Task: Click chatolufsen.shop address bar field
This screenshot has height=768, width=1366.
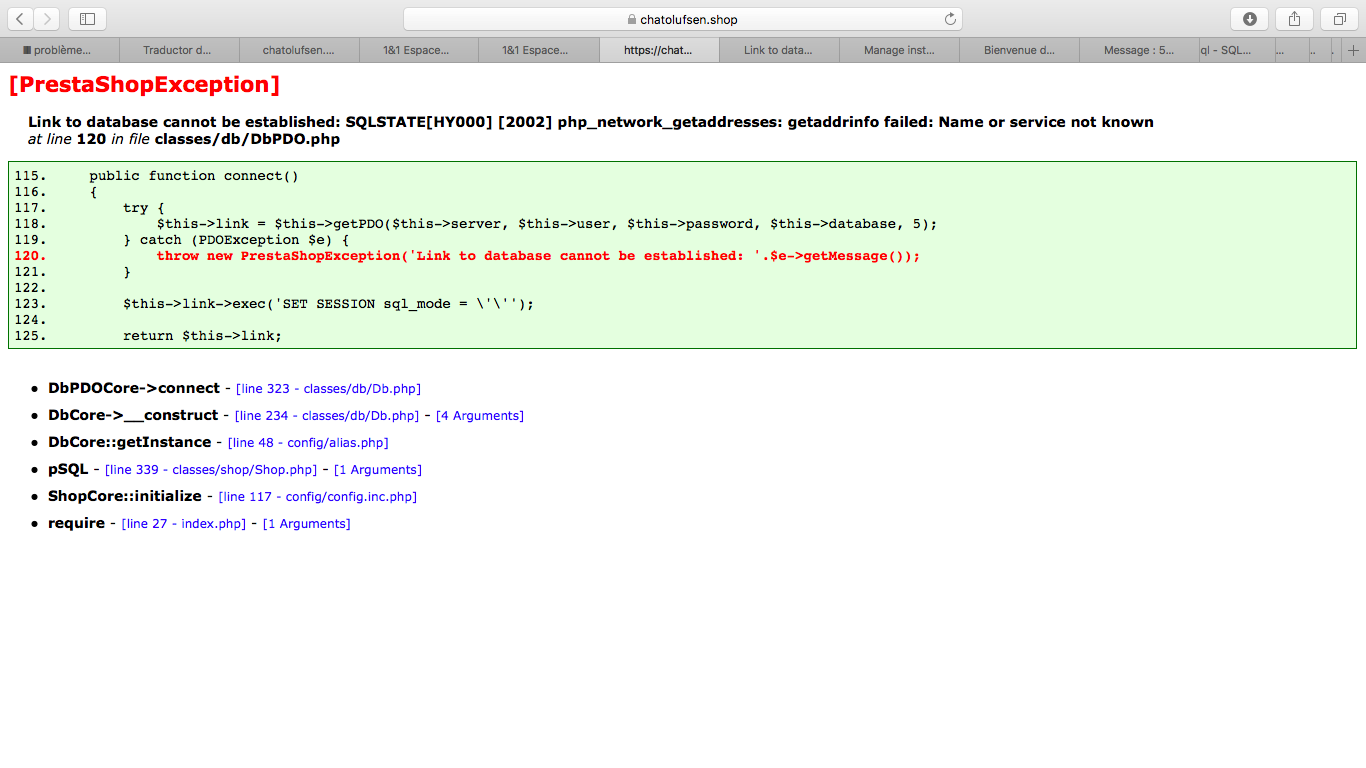Action: point(682,19)
